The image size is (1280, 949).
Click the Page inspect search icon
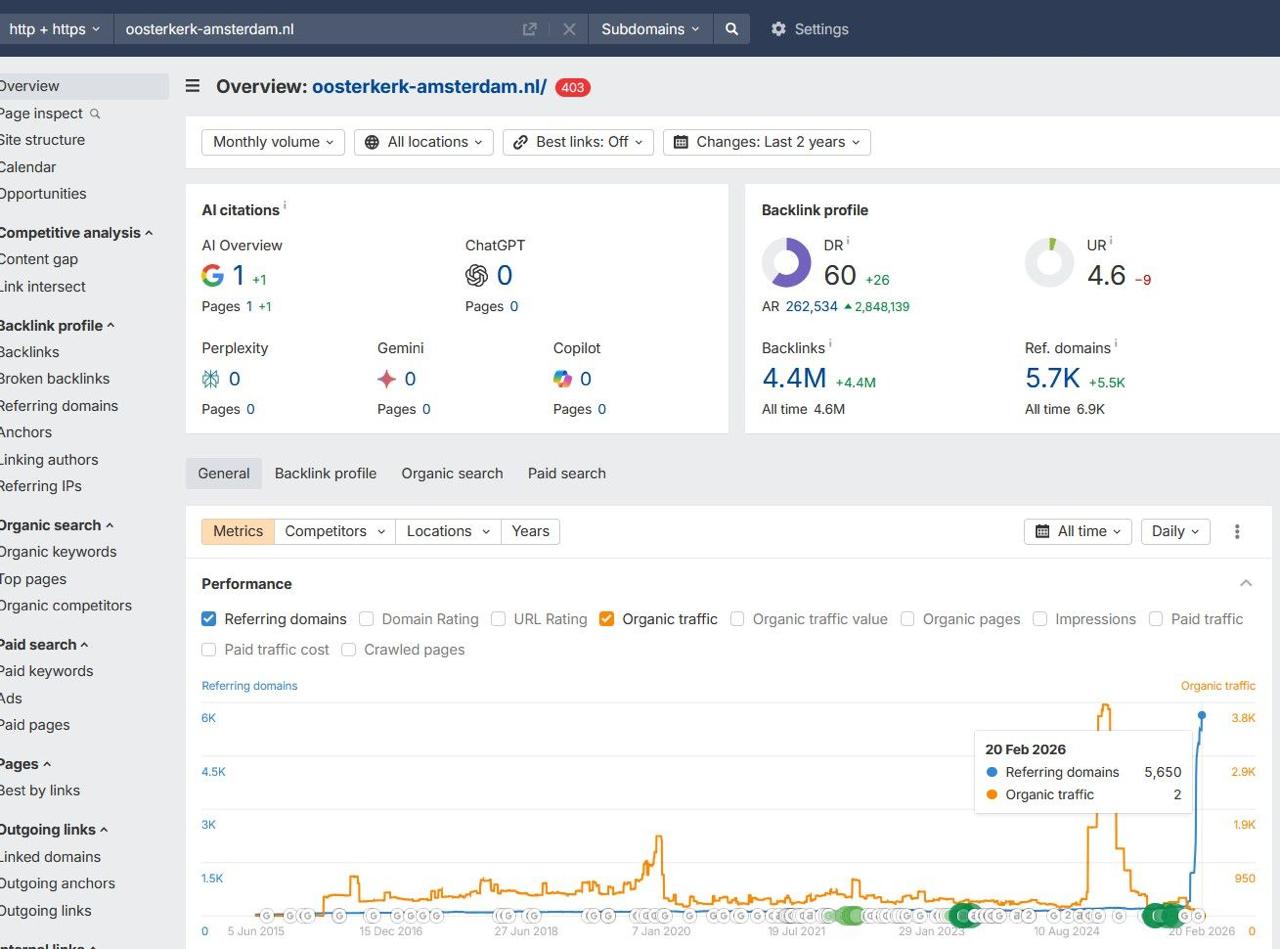point(95,114)
